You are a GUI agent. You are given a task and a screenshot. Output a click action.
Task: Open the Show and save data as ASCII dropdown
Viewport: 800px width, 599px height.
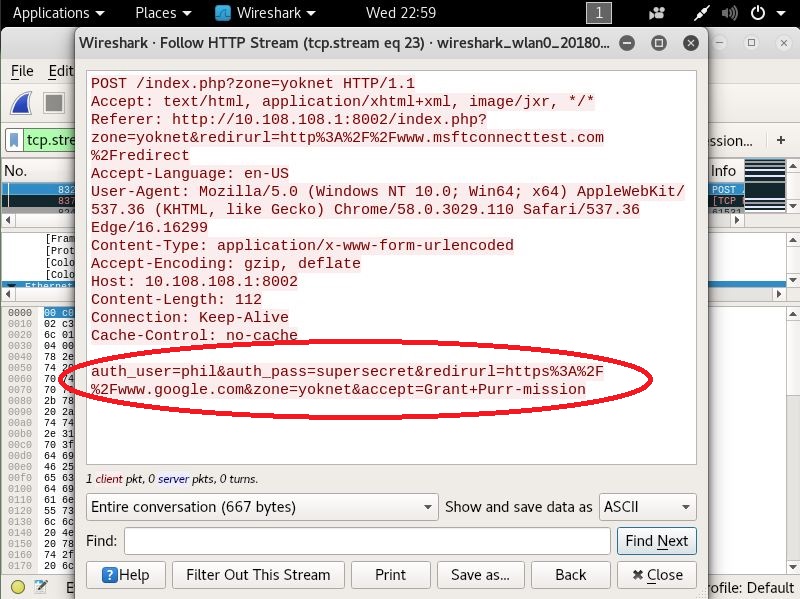(x=647, y=507)
